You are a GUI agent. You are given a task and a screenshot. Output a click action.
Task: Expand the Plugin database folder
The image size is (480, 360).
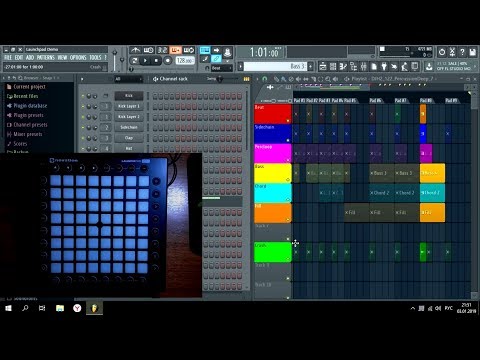pyautogui.click(x=27, y=106)
